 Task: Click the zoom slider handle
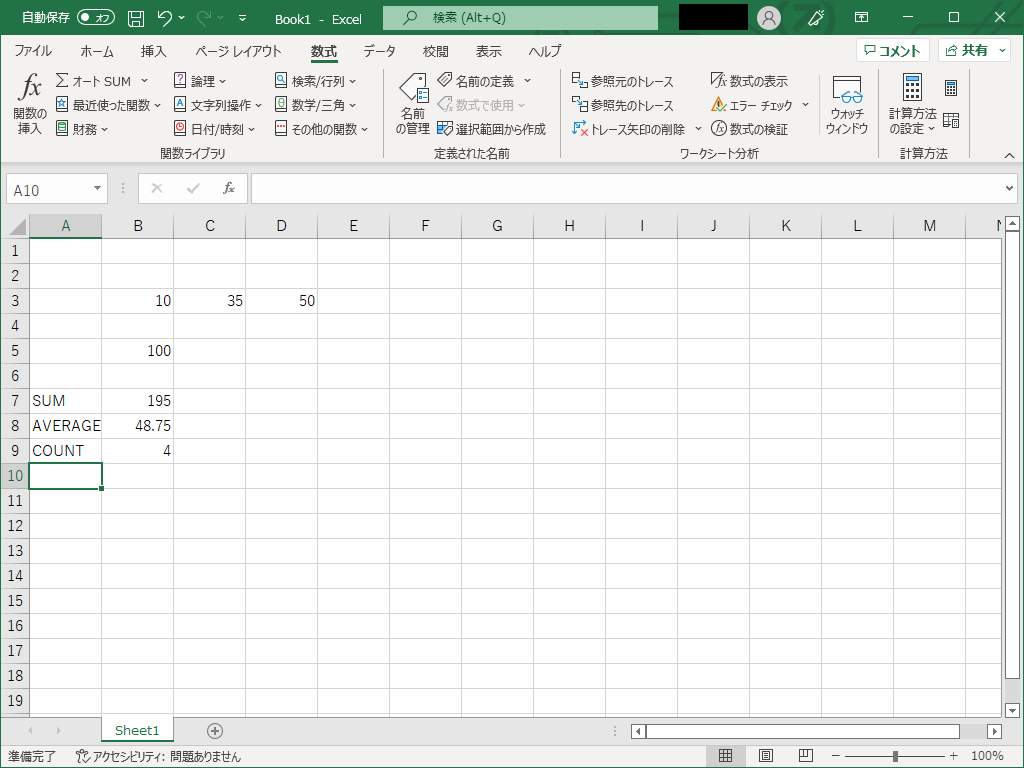tap(895, 756)
